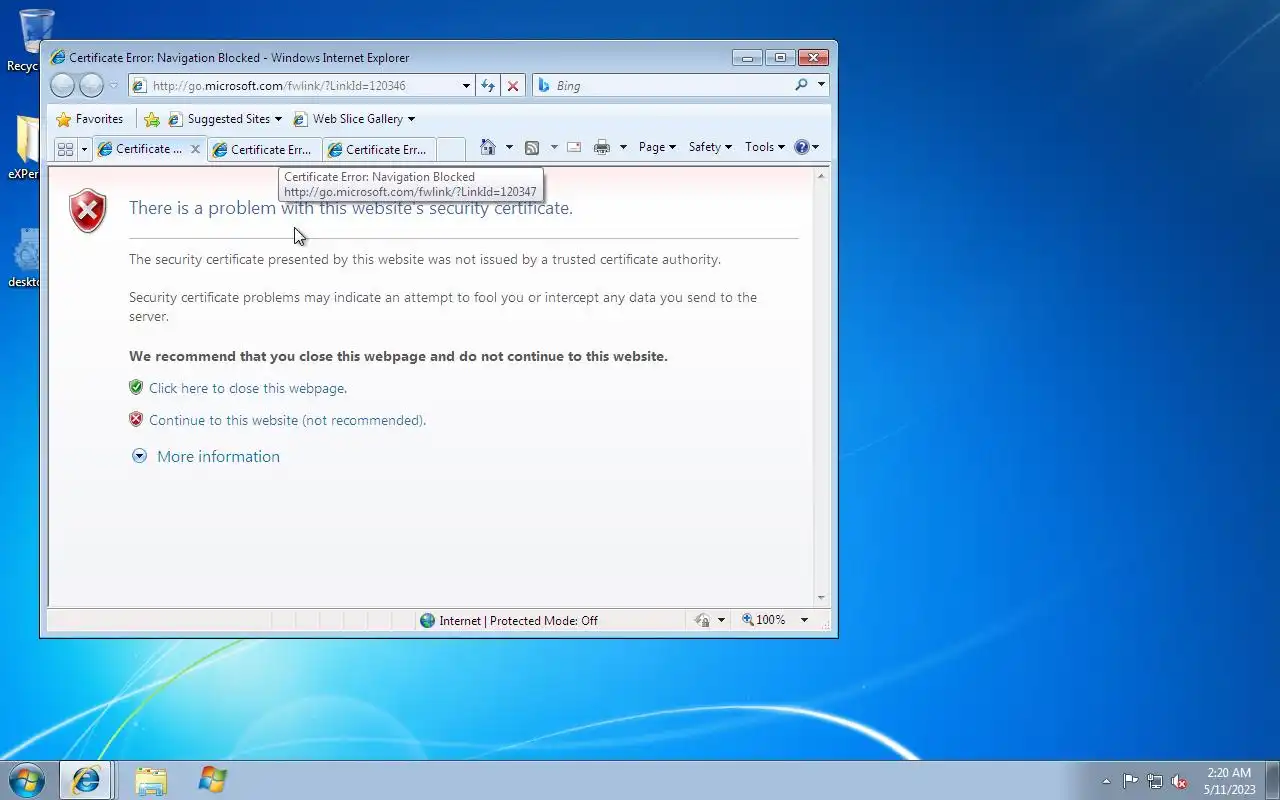Click 'Continue to this website (not recommended)' link

click(x=288, y=420)
